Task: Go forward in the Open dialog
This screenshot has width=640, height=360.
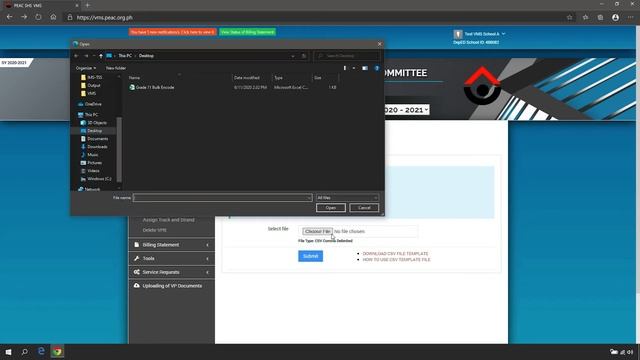Action: point(86,56)
